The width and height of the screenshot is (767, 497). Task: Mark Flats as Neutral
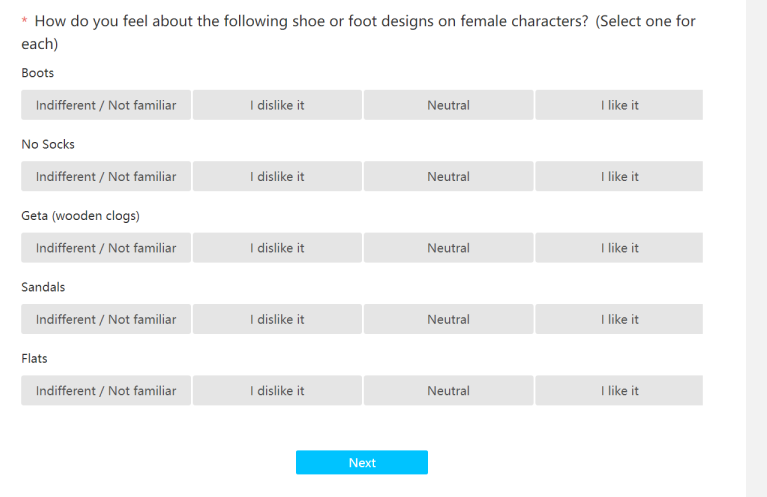tap(449, 390)
